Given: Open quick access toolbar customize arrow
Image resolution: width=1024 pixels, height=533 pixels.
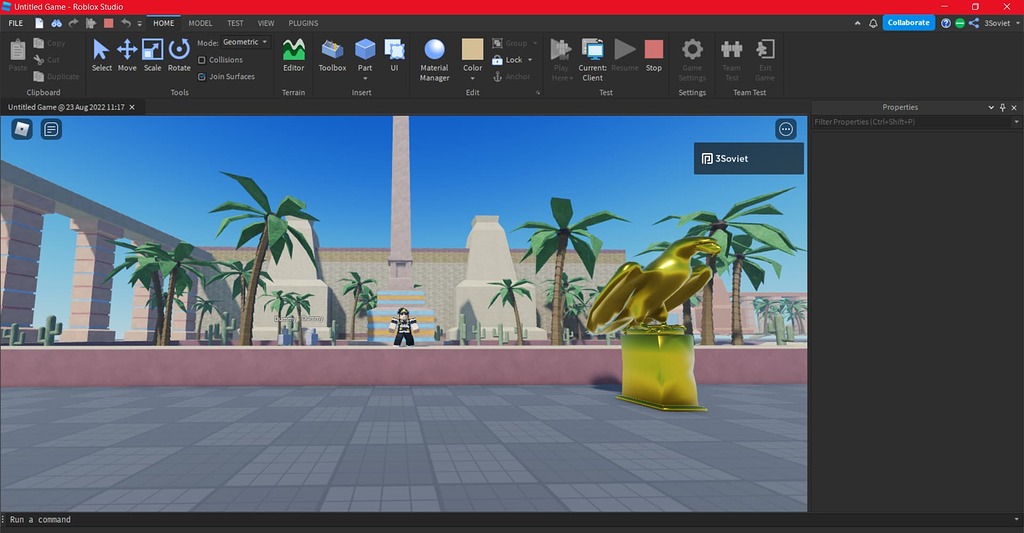Looking at the screenshot, I should tap(139, 24).
